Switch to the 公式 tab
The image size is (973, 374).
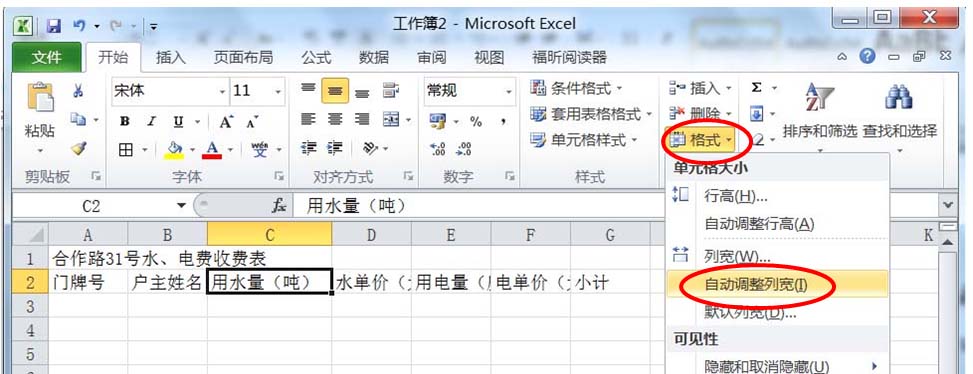point(316,58)
